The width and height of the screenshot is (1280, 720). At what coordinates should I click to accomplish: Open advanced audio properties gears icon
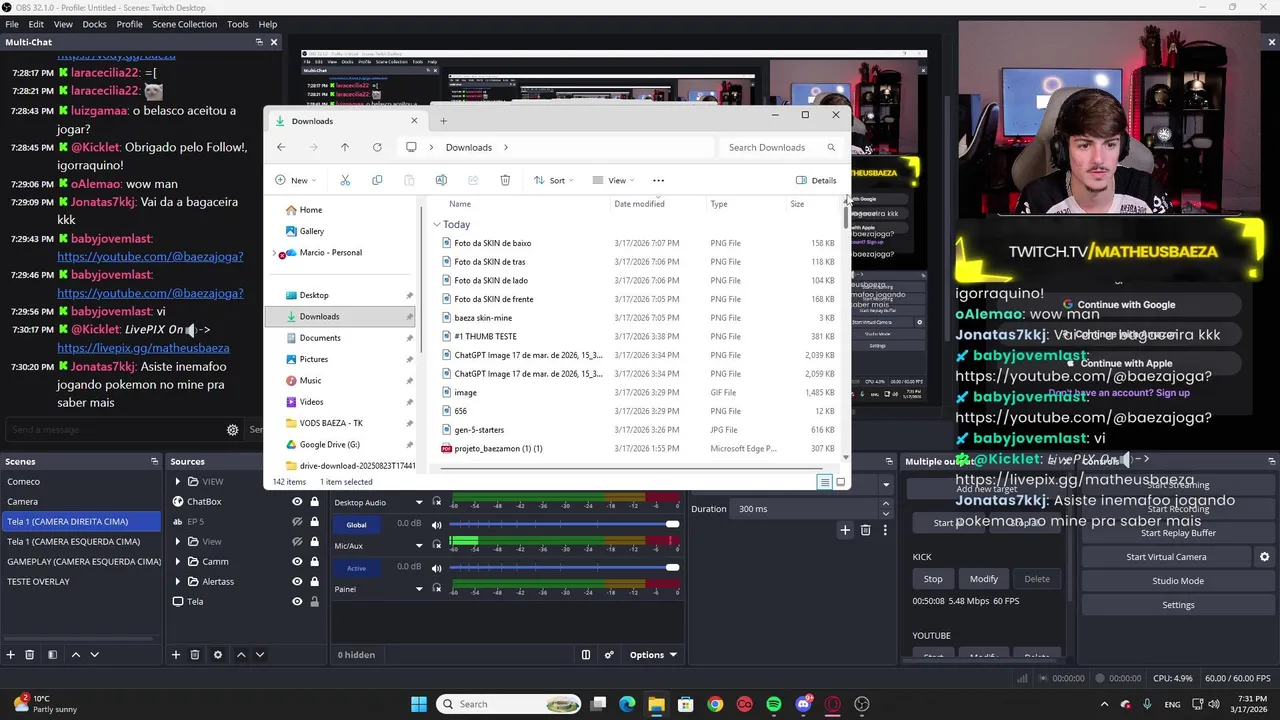point(609,655)
